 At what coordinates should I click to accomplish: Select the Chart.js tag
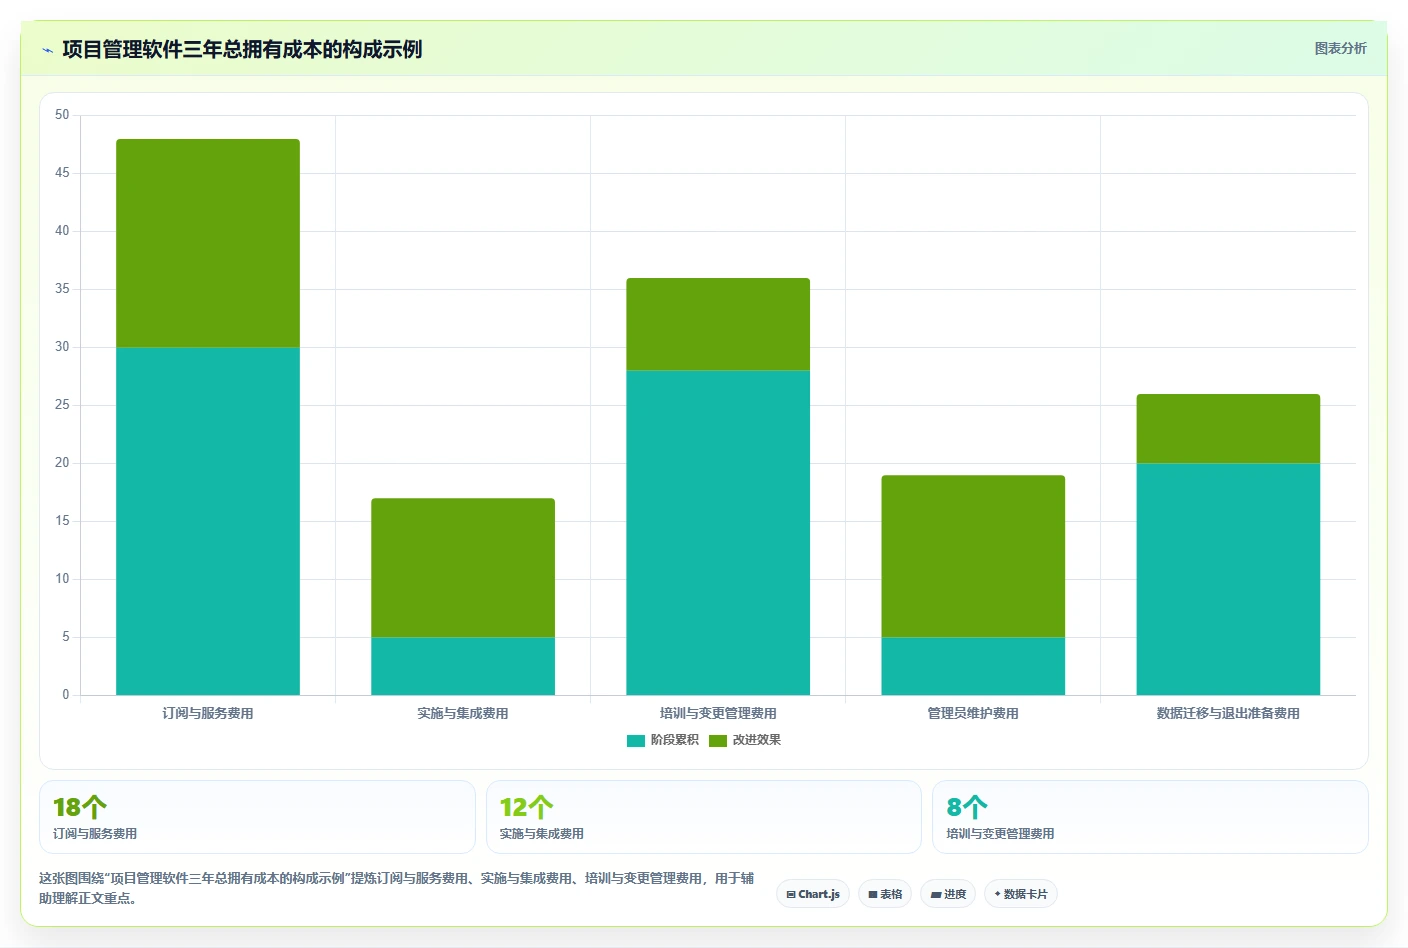pyautogui.click(x=813, y=894)
